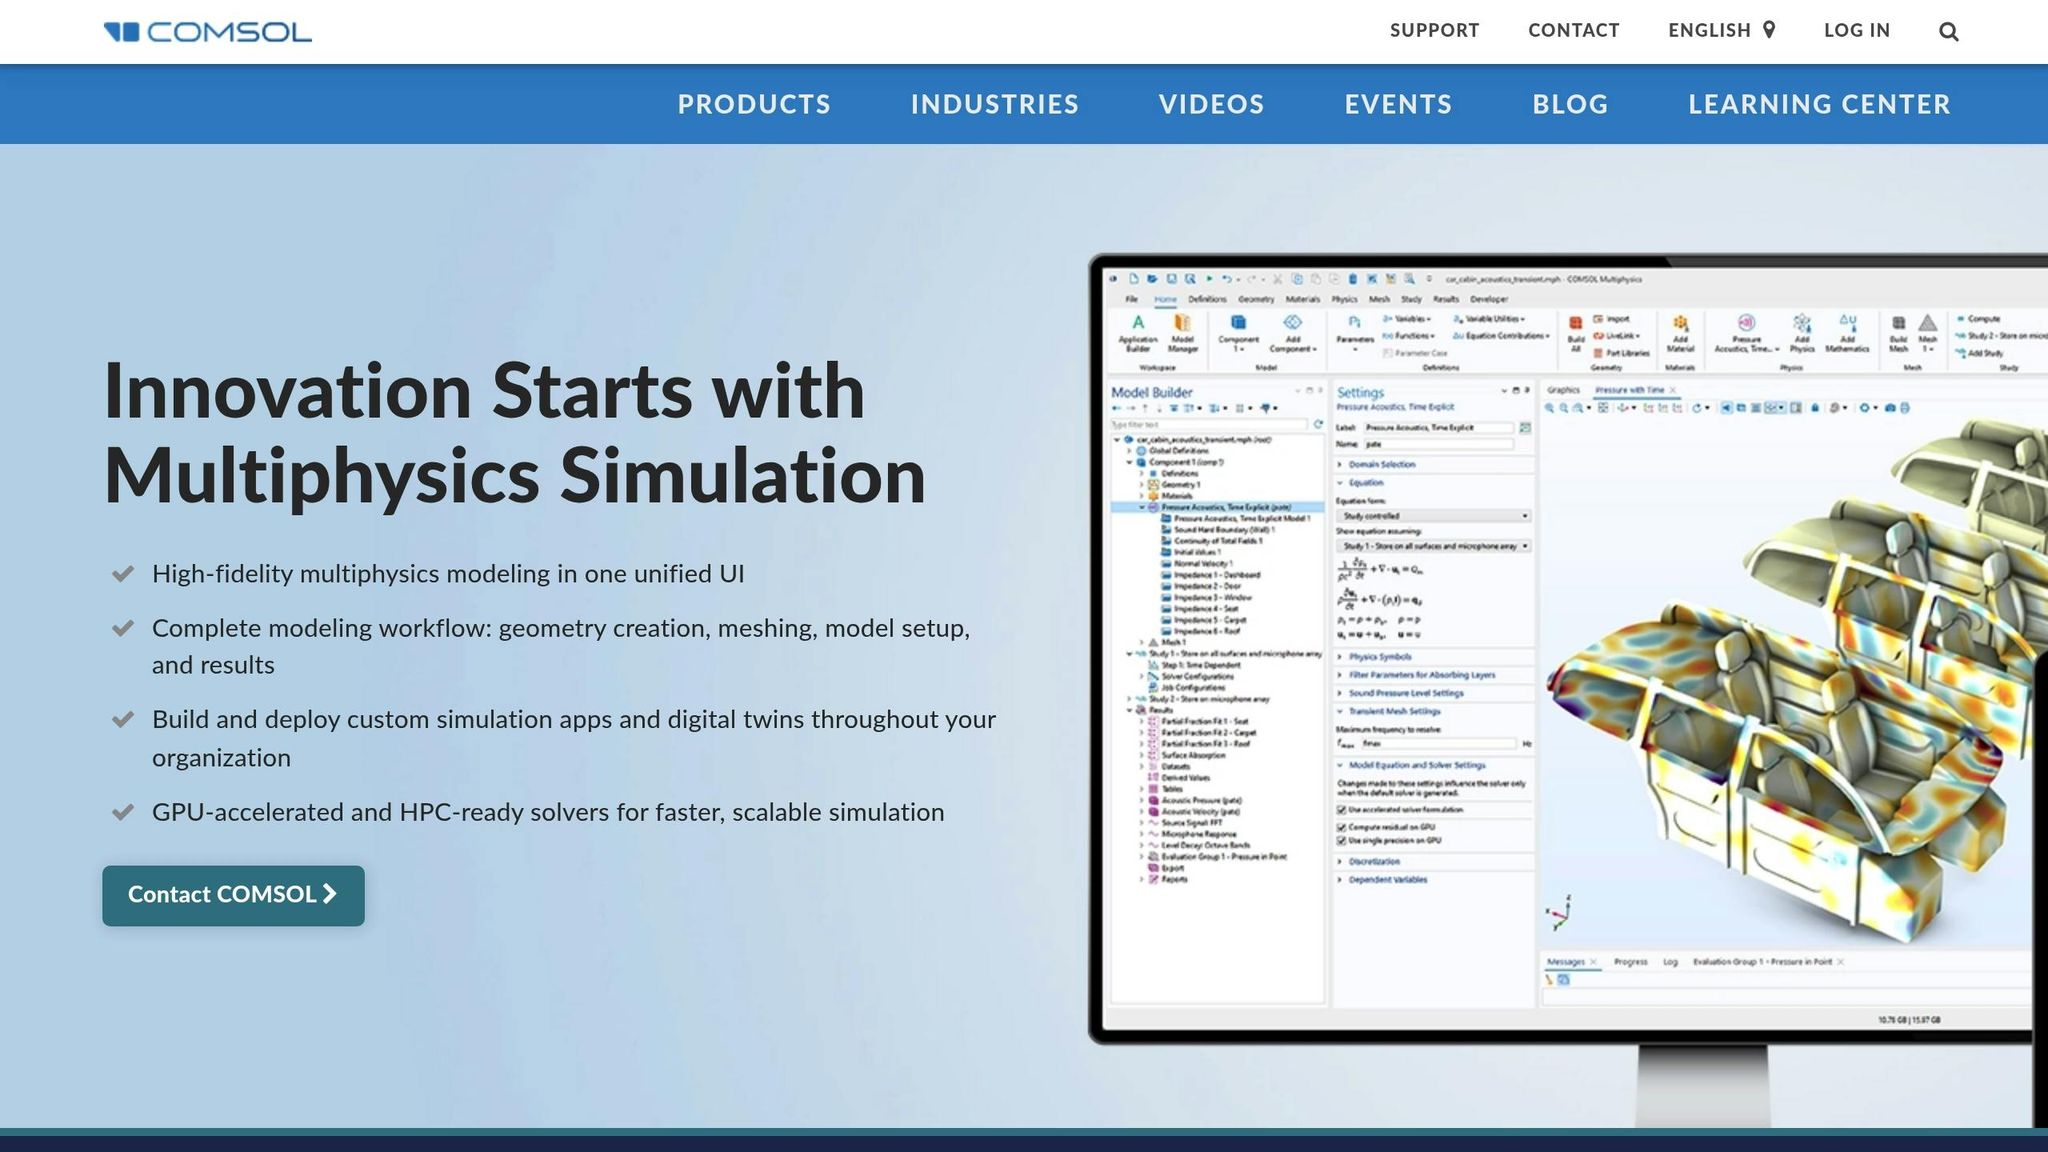
Task: Click the LOG IN link
Action: click(1856, 30)
